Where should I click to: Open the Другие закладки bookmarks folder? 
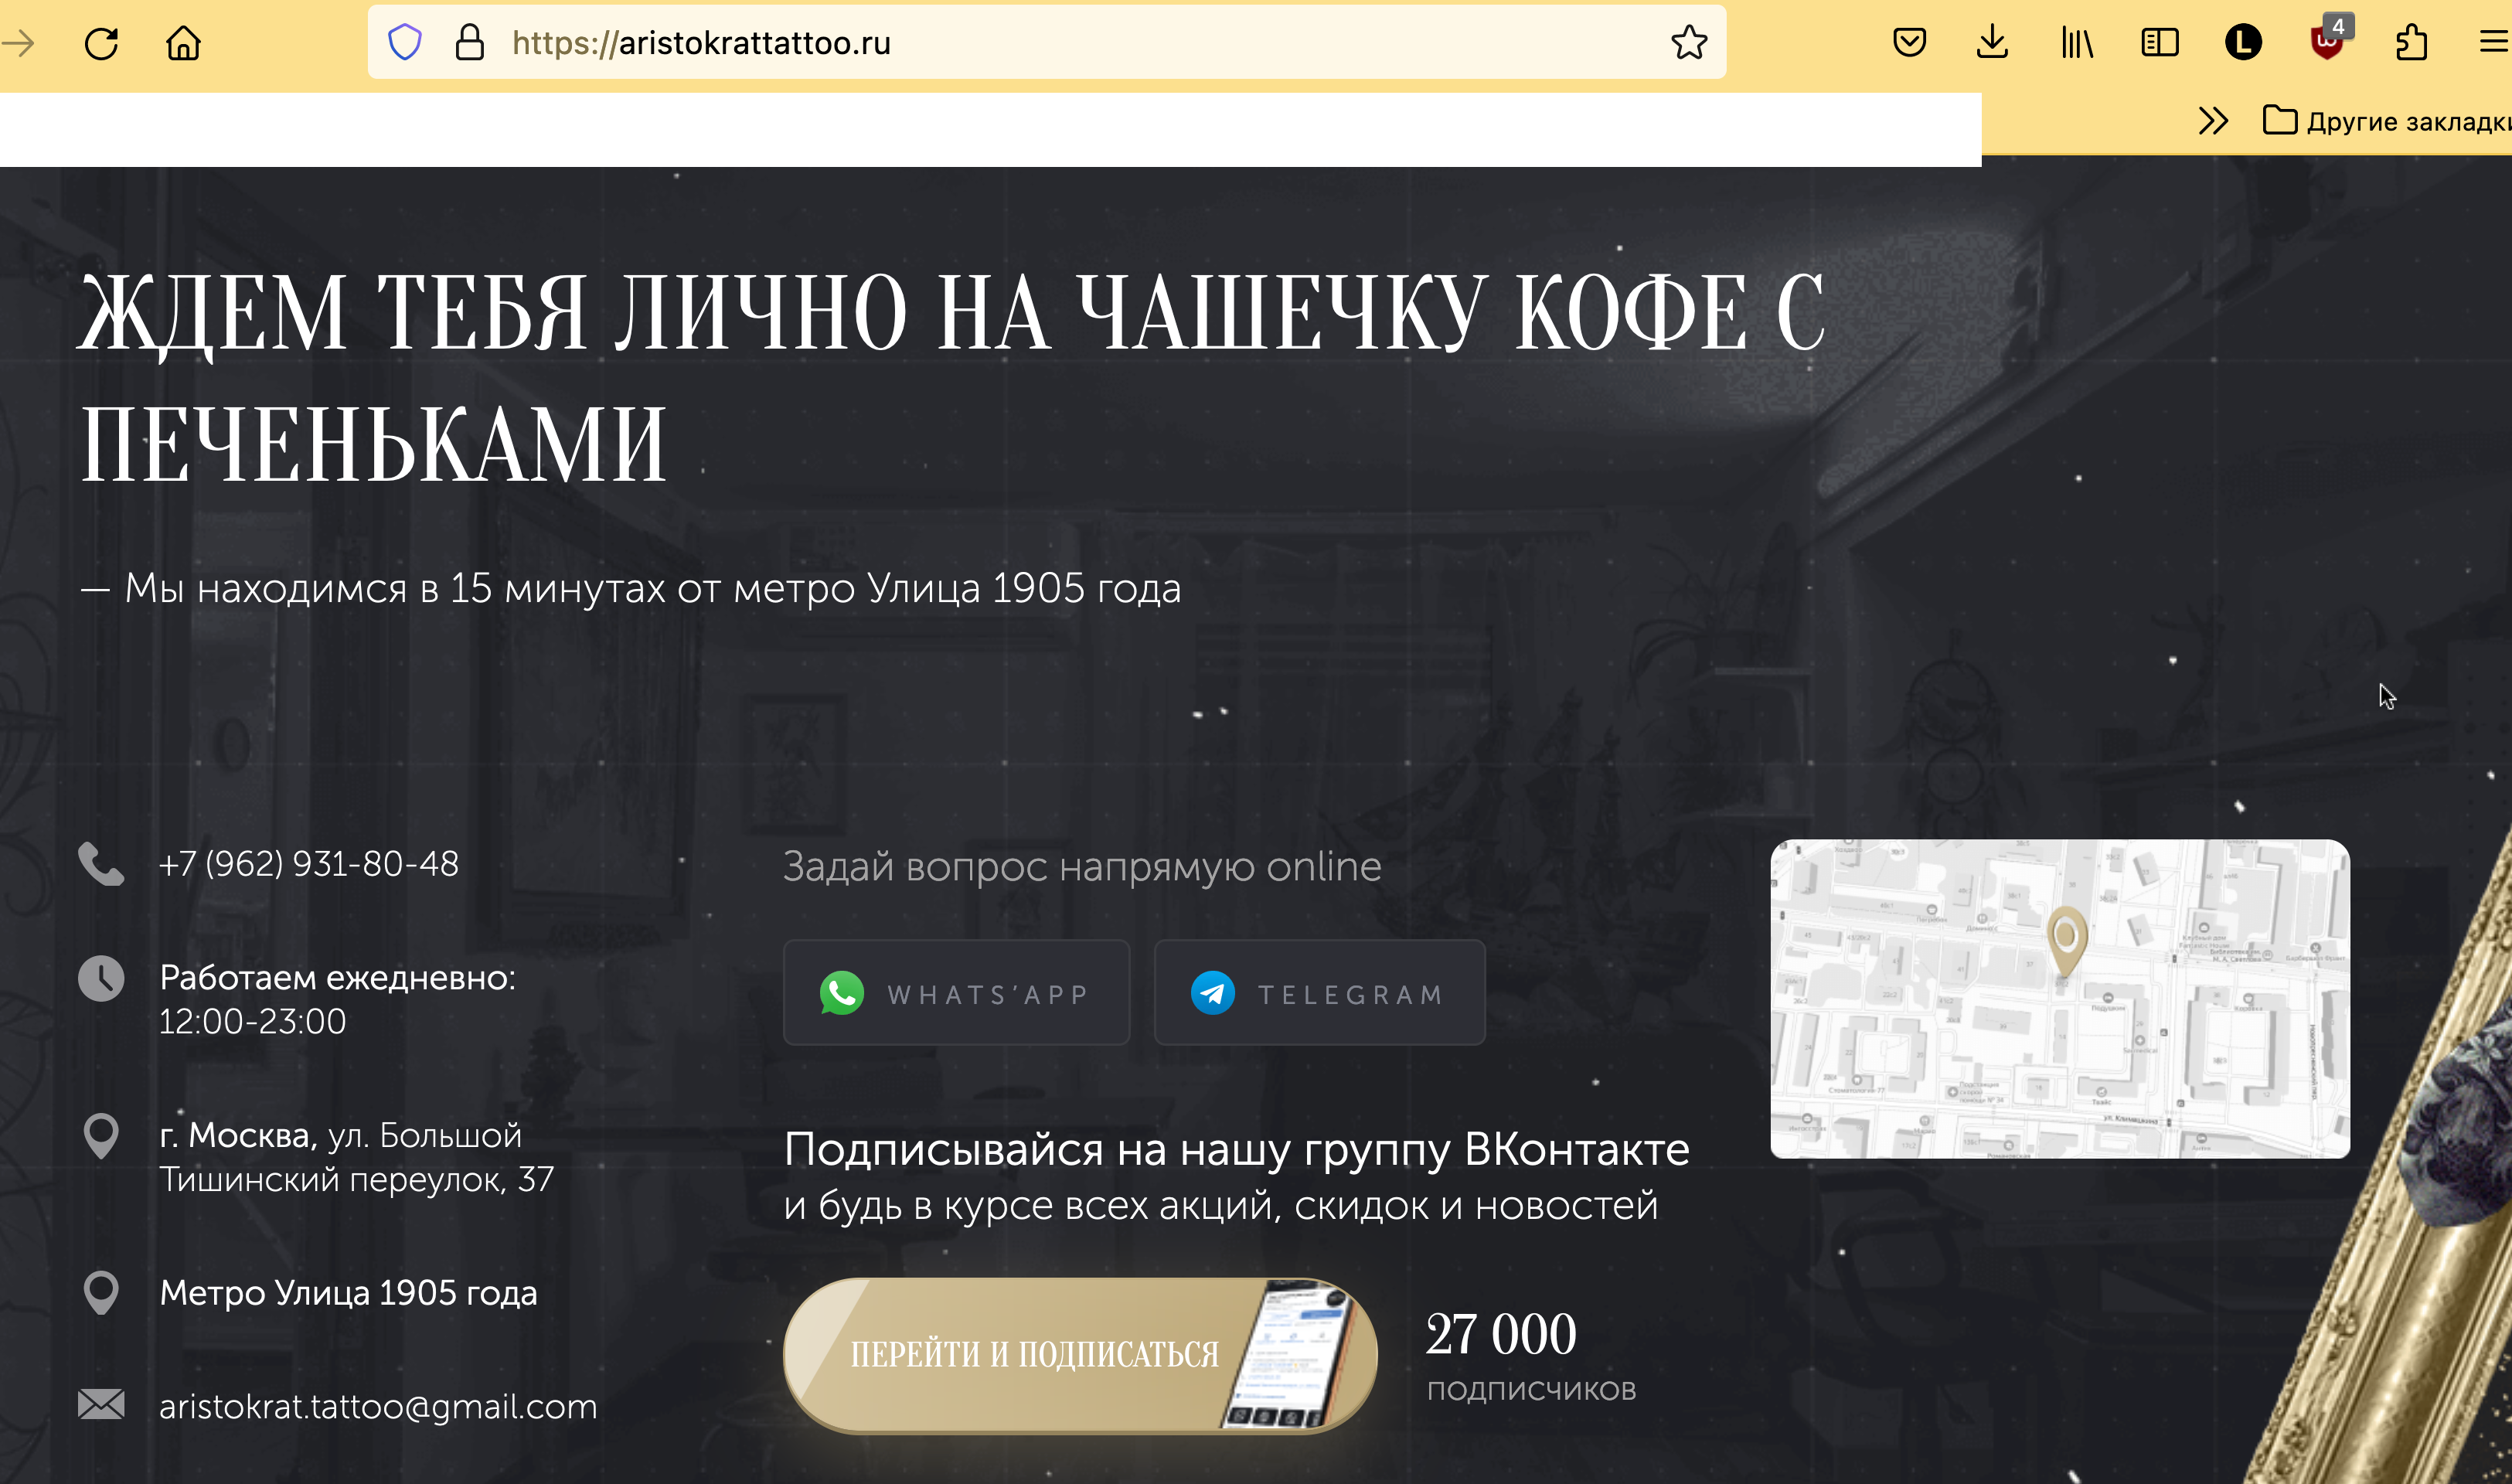2390,121
